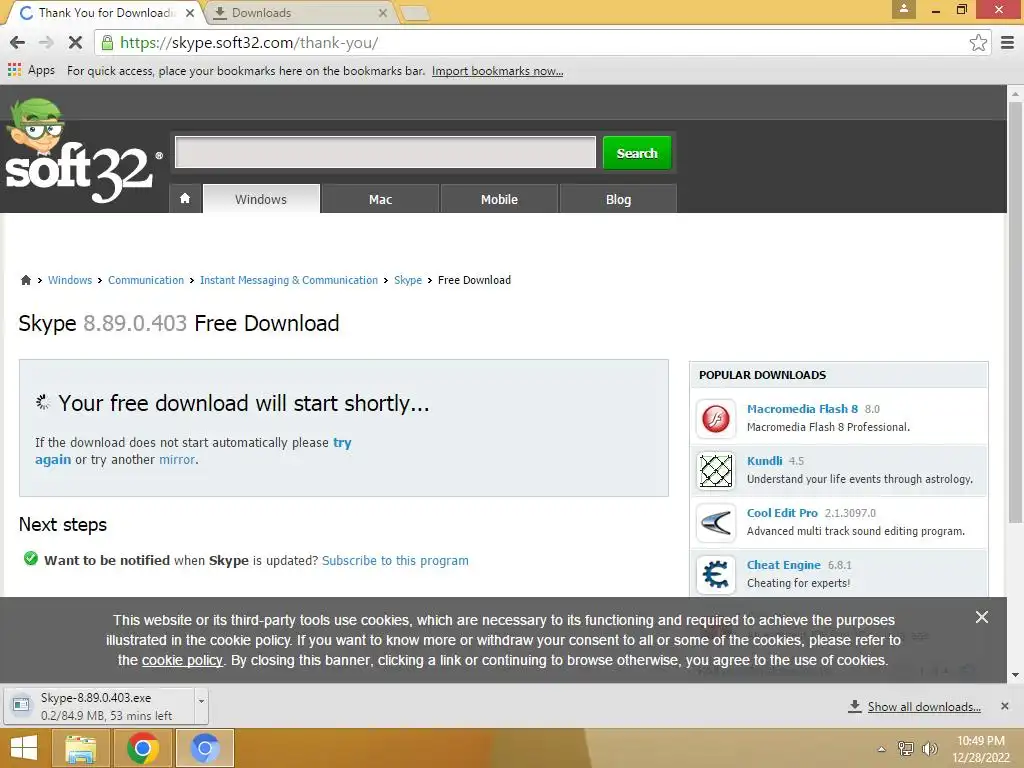Open the Windows Start button
Screen dimensions: 1024x768
tap(24, 748)
